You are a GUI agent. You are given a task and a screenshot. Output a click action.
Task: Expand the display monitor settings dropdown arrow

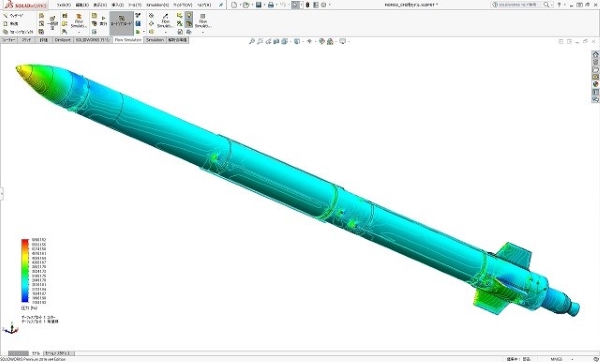[x=348, y=41]
